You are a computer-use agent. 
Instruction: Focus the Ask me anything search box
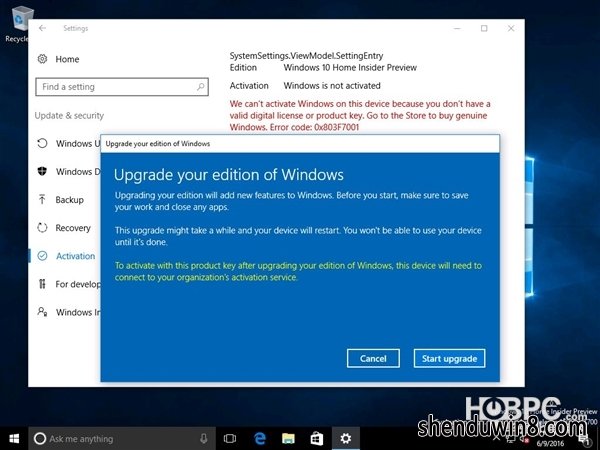[122, 439]
